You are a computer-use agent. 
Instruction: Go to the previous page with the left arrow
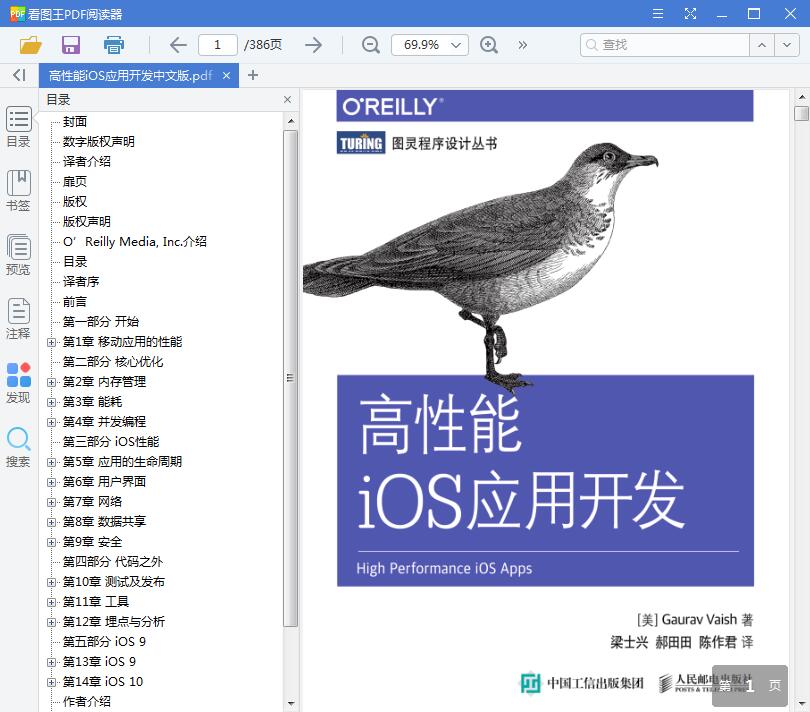point(178,45)
